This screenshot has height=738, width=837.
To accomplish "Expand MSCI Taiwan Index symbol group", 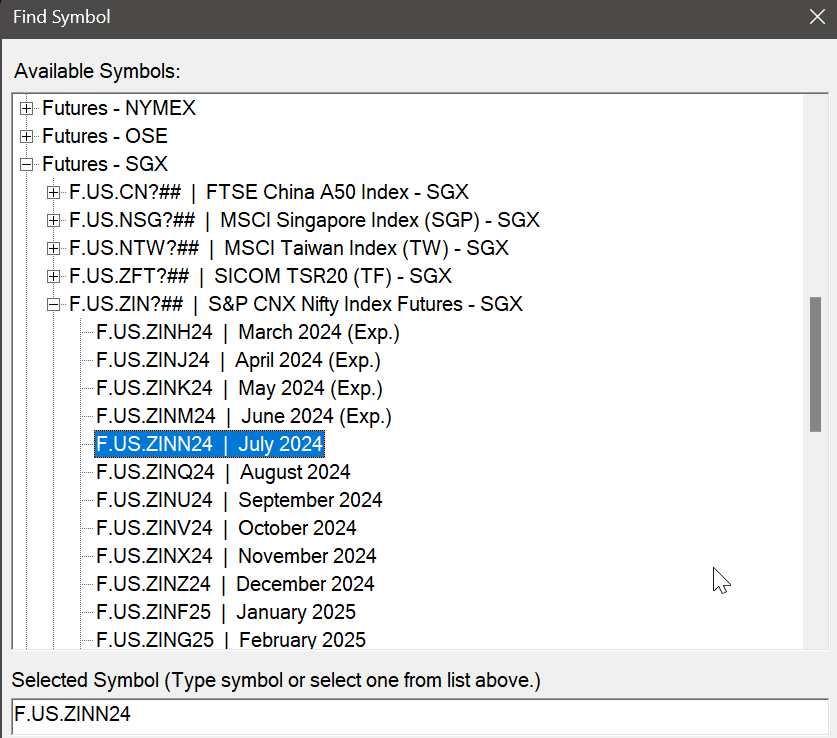I will pos(54,248).
